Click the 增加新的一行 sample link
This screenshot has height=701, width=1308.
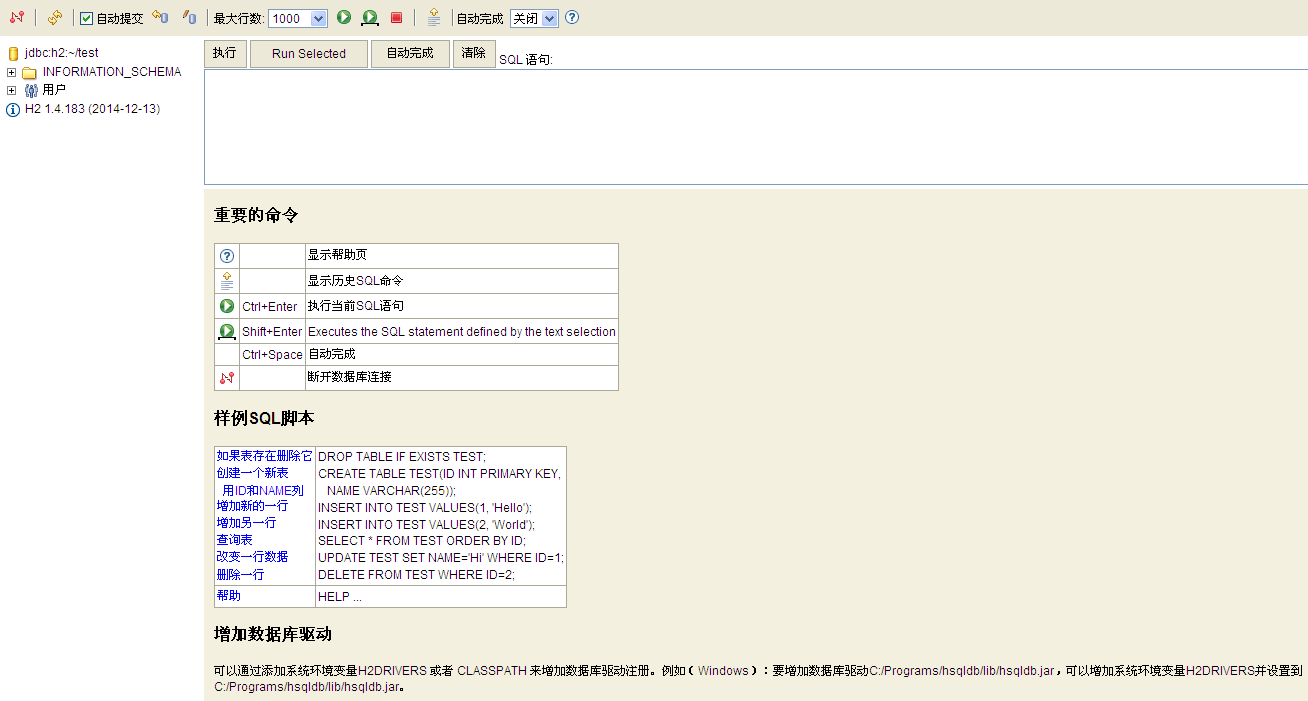(x=253, y=506)
